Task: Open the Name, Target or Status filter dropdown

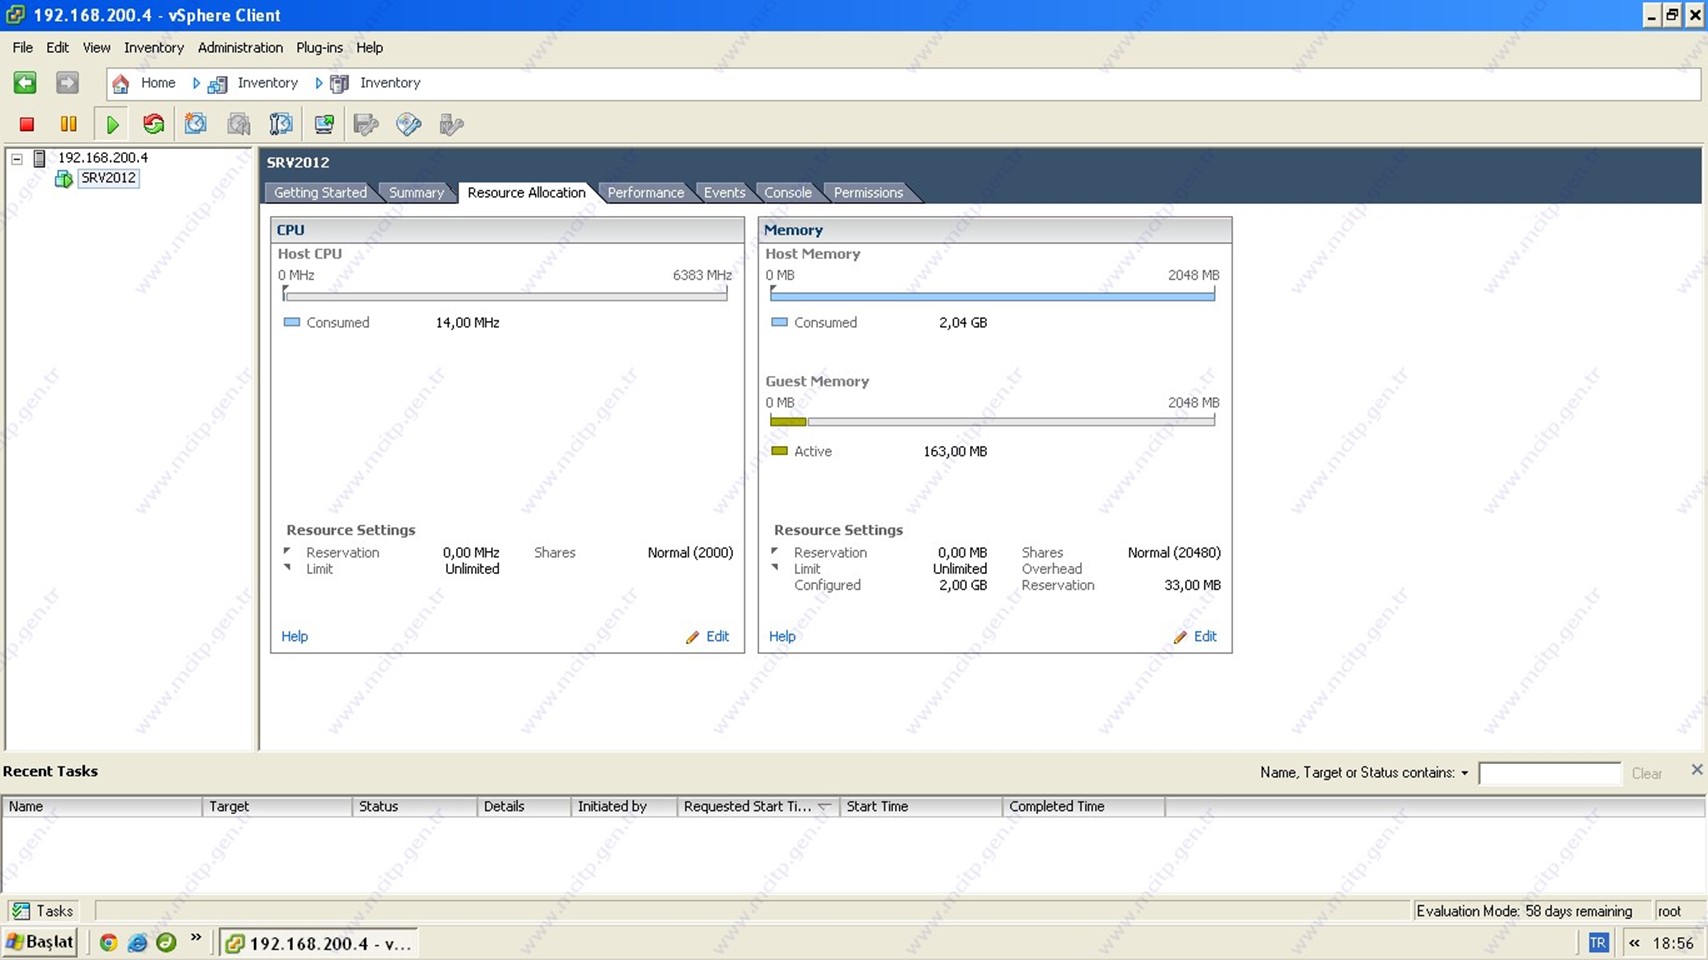Action: point(1464,773)
